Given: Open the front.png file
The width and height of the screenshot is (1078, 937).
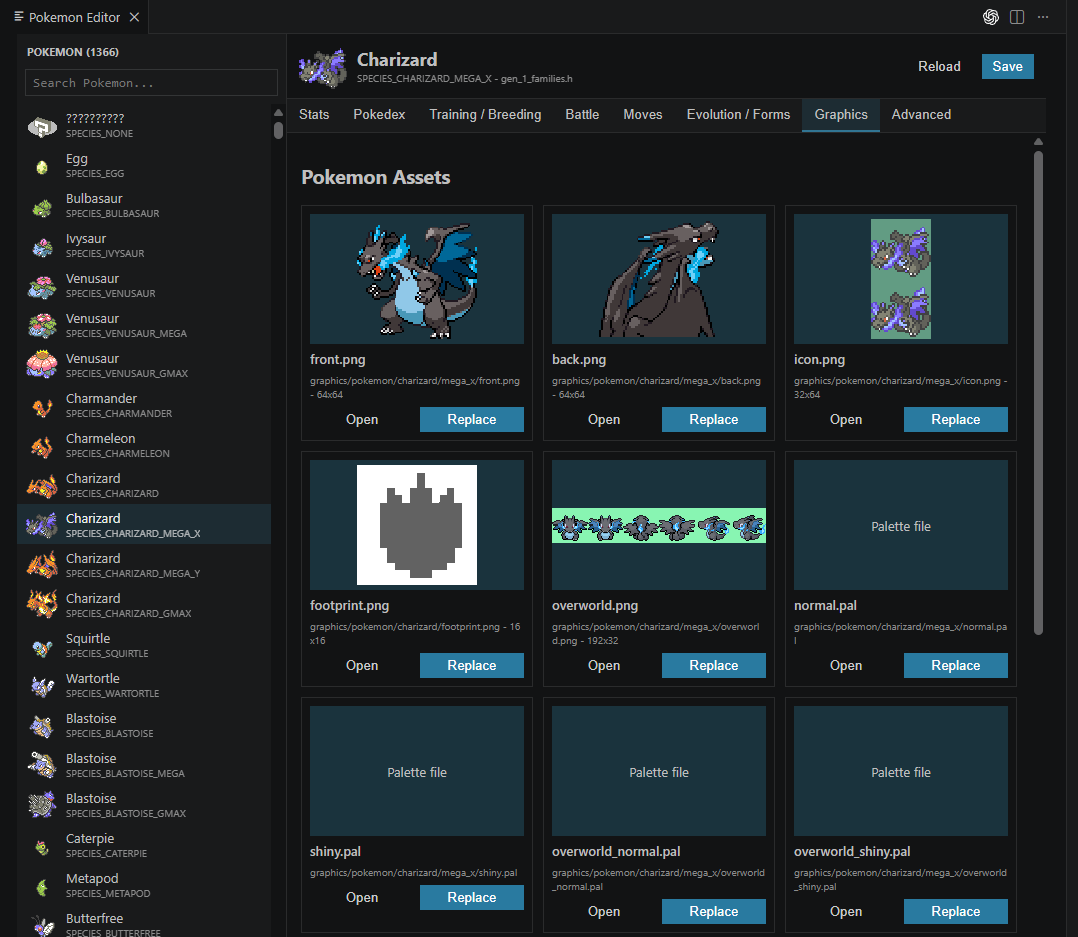Looking at the screenshot, I should point(362,419).
